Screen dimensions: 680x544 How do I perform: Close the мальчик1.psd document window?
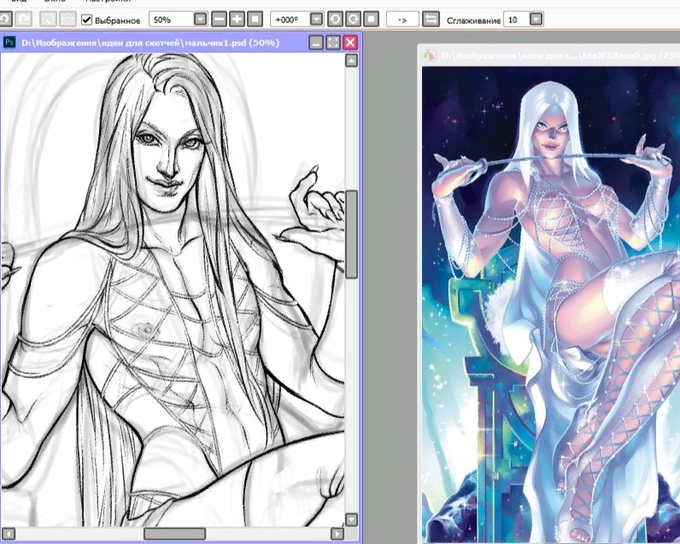coord(350,43)
